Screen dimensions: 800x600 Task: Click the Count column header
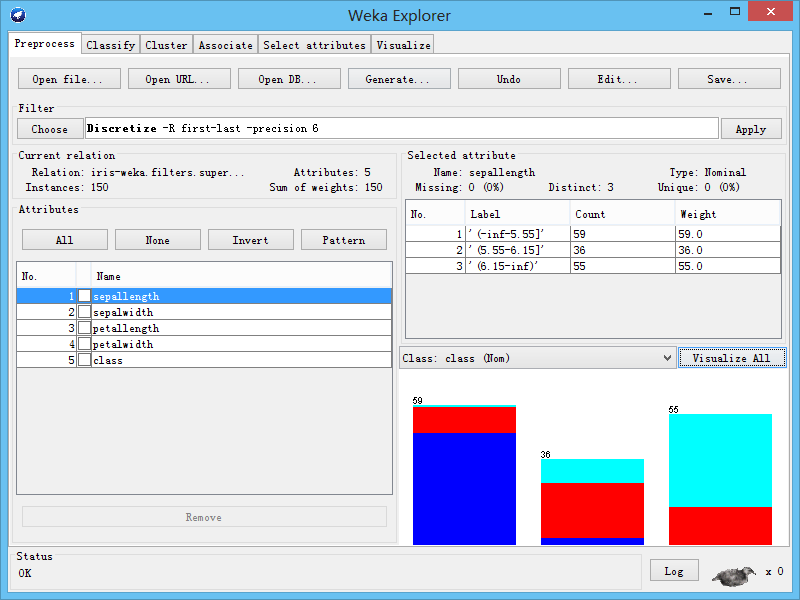pos(622,214)
